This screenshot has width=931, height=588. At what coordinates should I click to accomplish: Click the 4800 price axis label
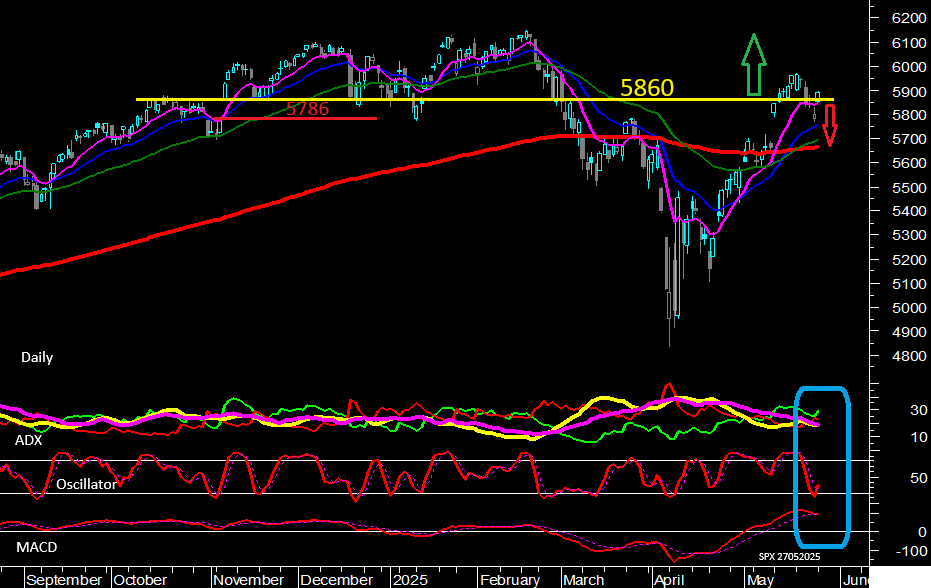click(x=908, y=356)
